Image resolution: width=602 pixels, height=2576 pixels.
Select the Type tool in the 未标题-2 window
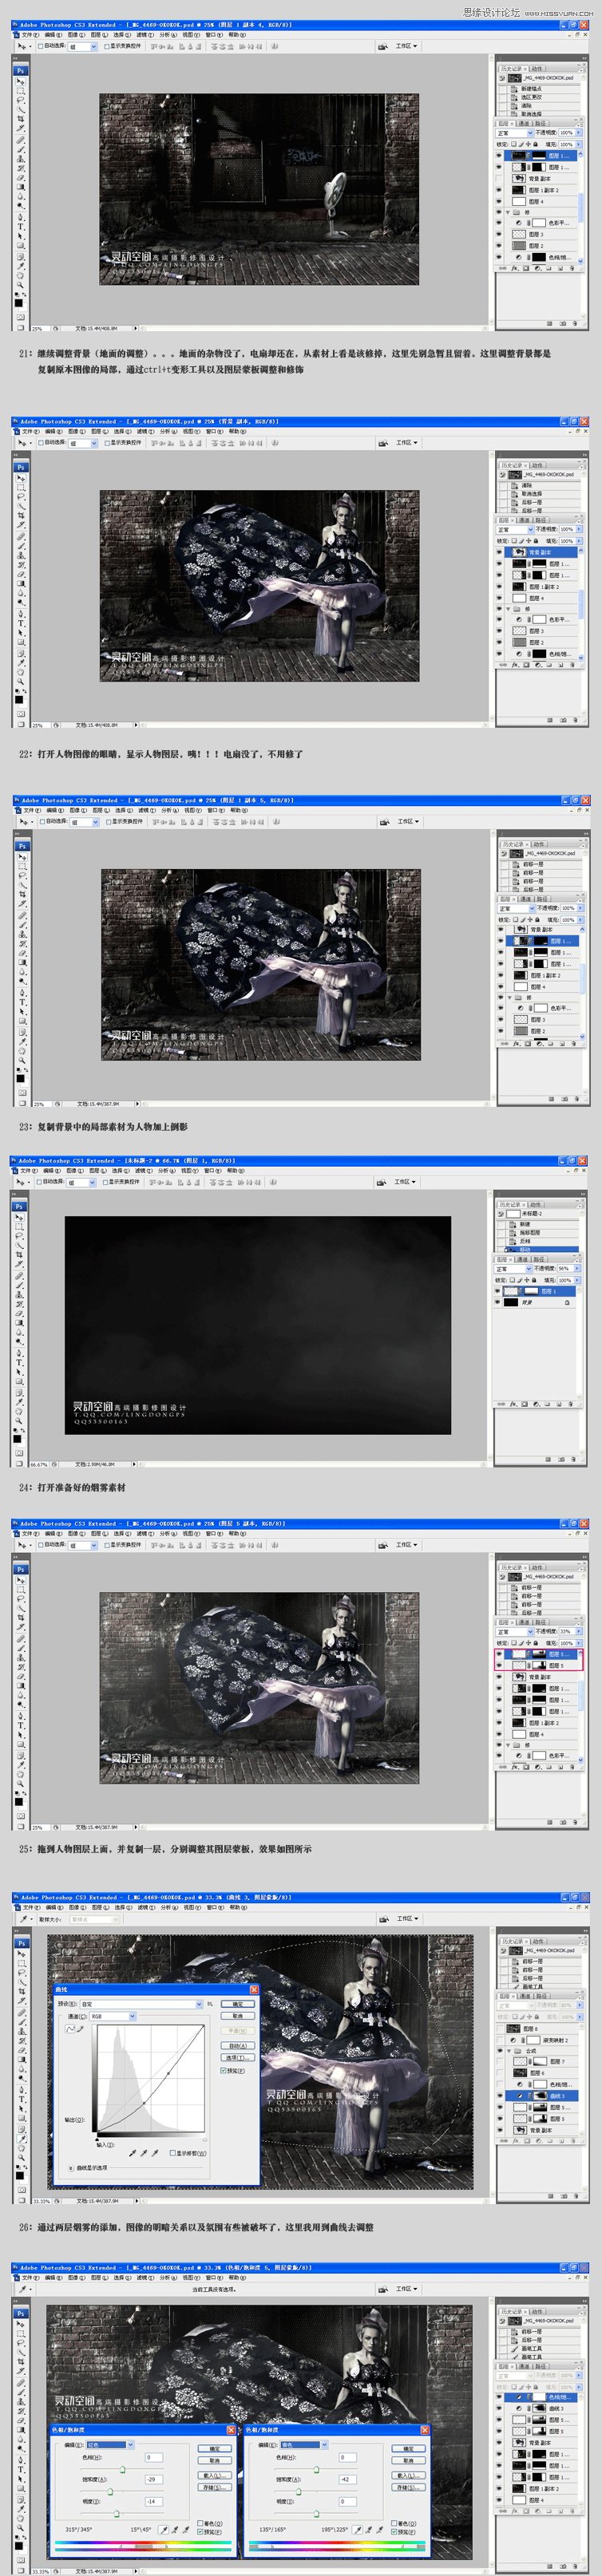click(20, 1362)
